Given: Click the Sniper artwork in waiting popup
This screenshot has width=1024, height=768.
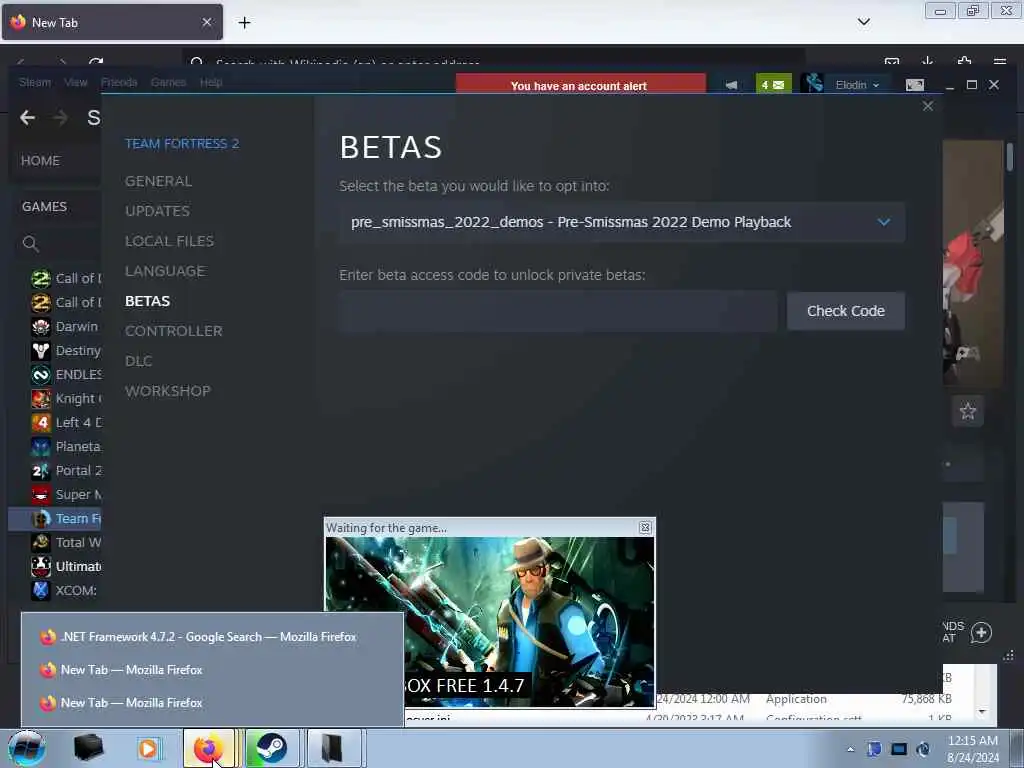Looking at the screenshot, I should 490,622.
